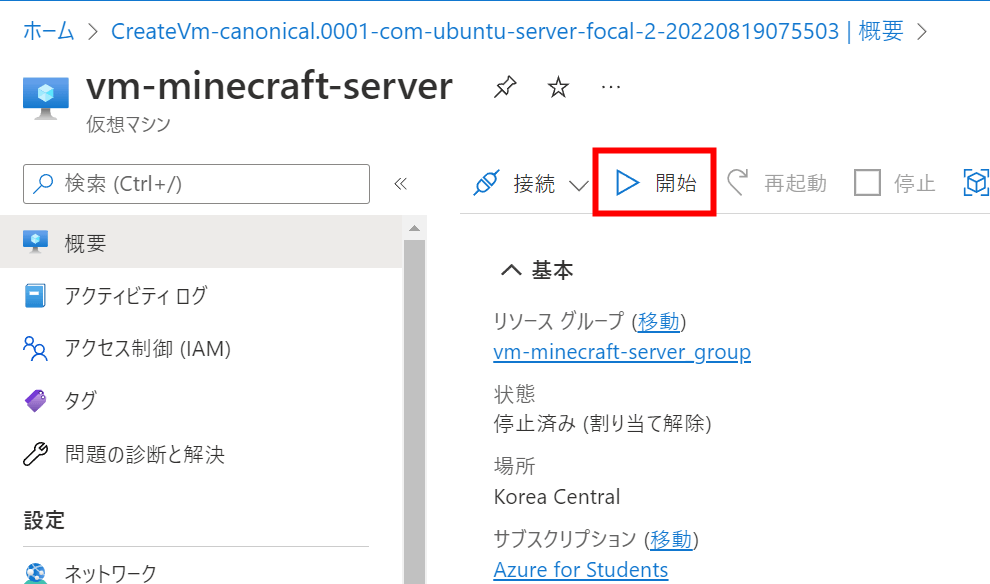Click the breadcrumb chevron after 概要
This screenshot has height=584, width=990.
tap(922, 32)
